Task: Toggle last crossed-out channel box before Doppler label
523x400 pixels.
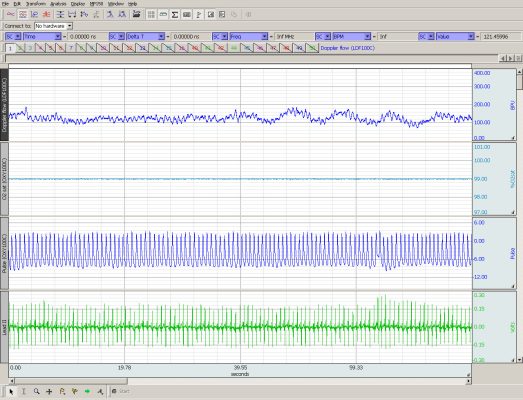Action: click(x=312, y=48)
